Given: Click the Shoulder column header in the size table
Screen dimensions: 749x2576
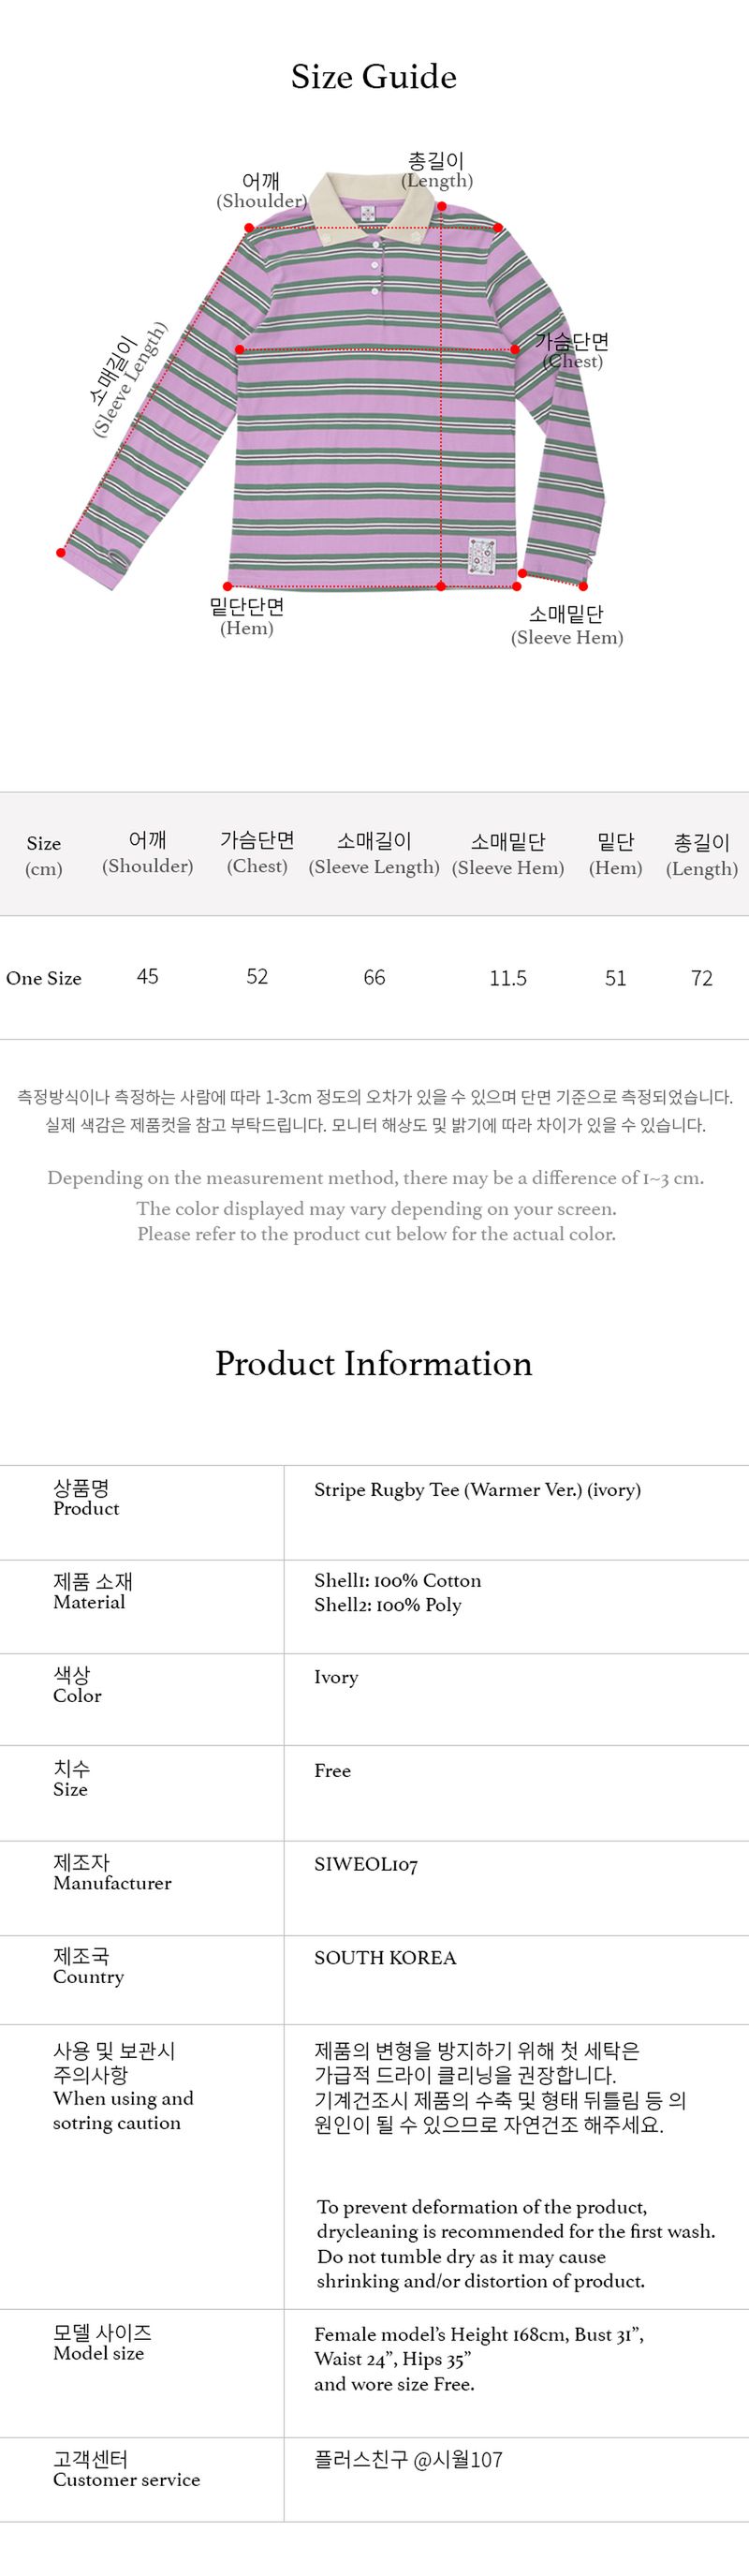Looking at the screenshot, I should 147,853.
